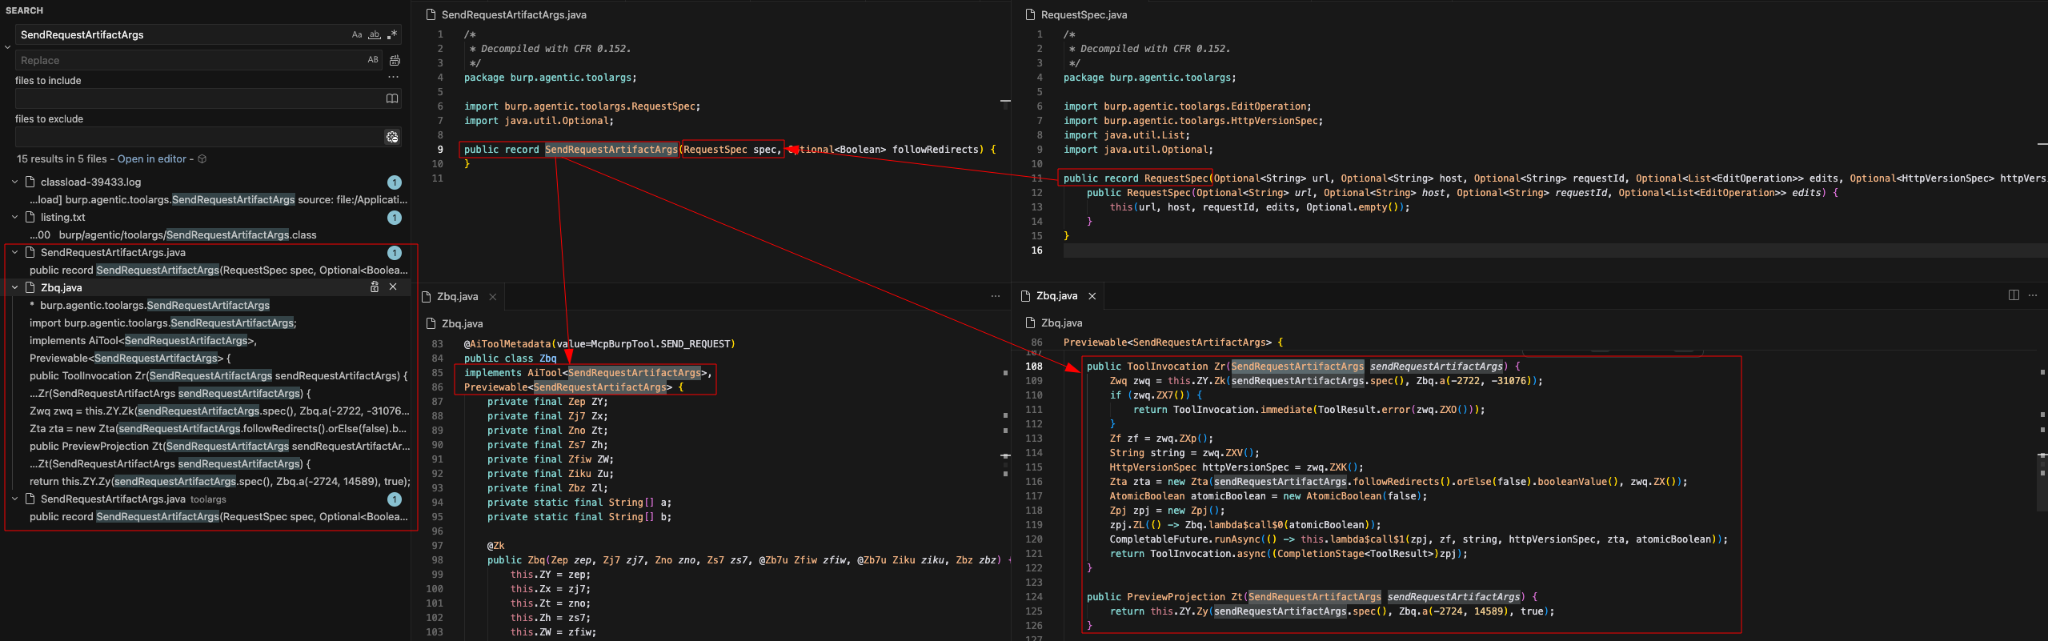Screen dimensions: 2048x641
Task: Click the SEARCH panel title
Action: (x=24, y=10)
